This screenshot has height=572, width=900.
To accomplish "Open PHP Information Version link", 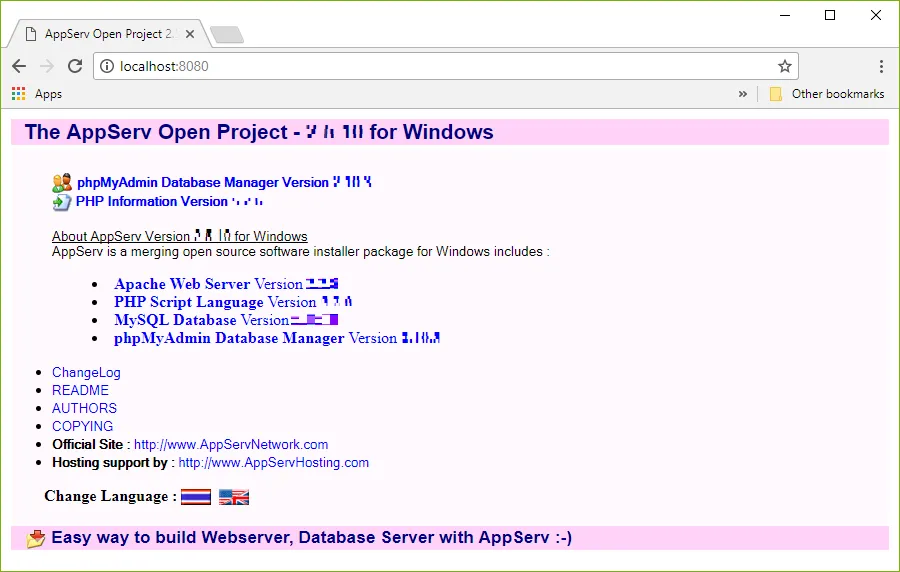I will point(169,201).
